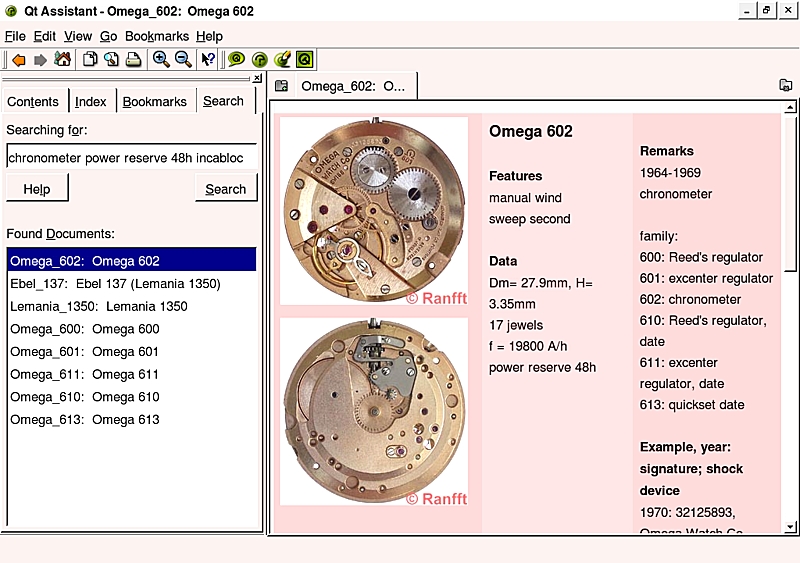Image resolution: width=800 pixels, height=563 pixels.
Task: Open the Bookmarks menu
Action: coord(156,36)
